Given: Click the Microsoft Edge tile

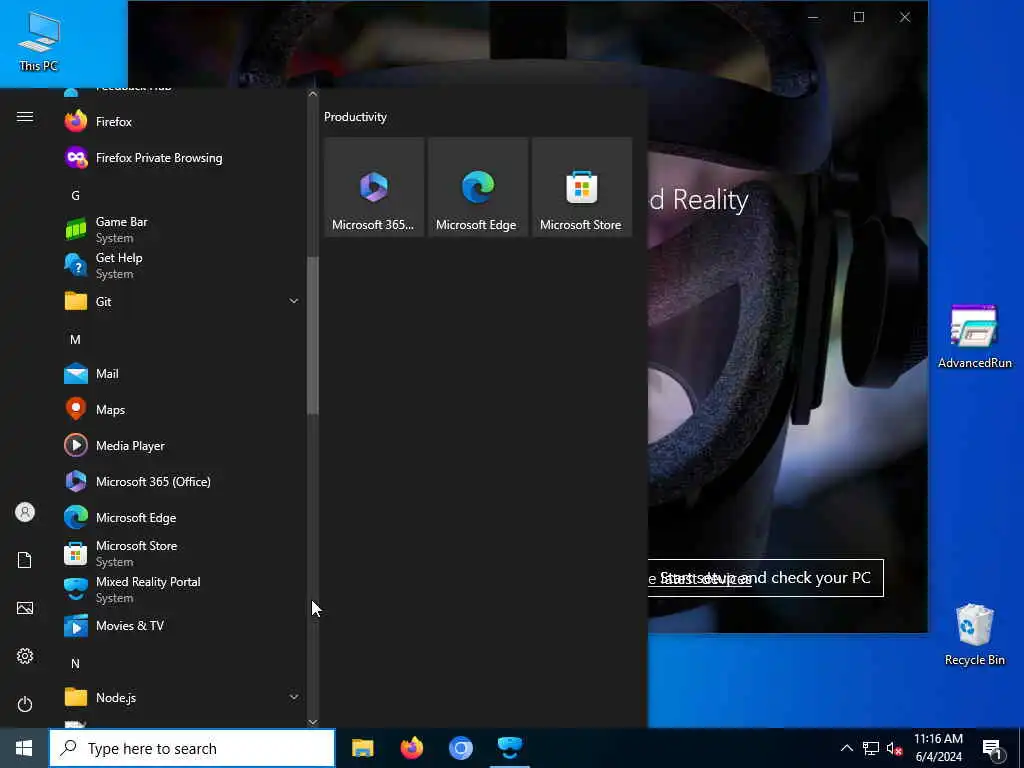Looking at the screenshot, I should point(478,187).
